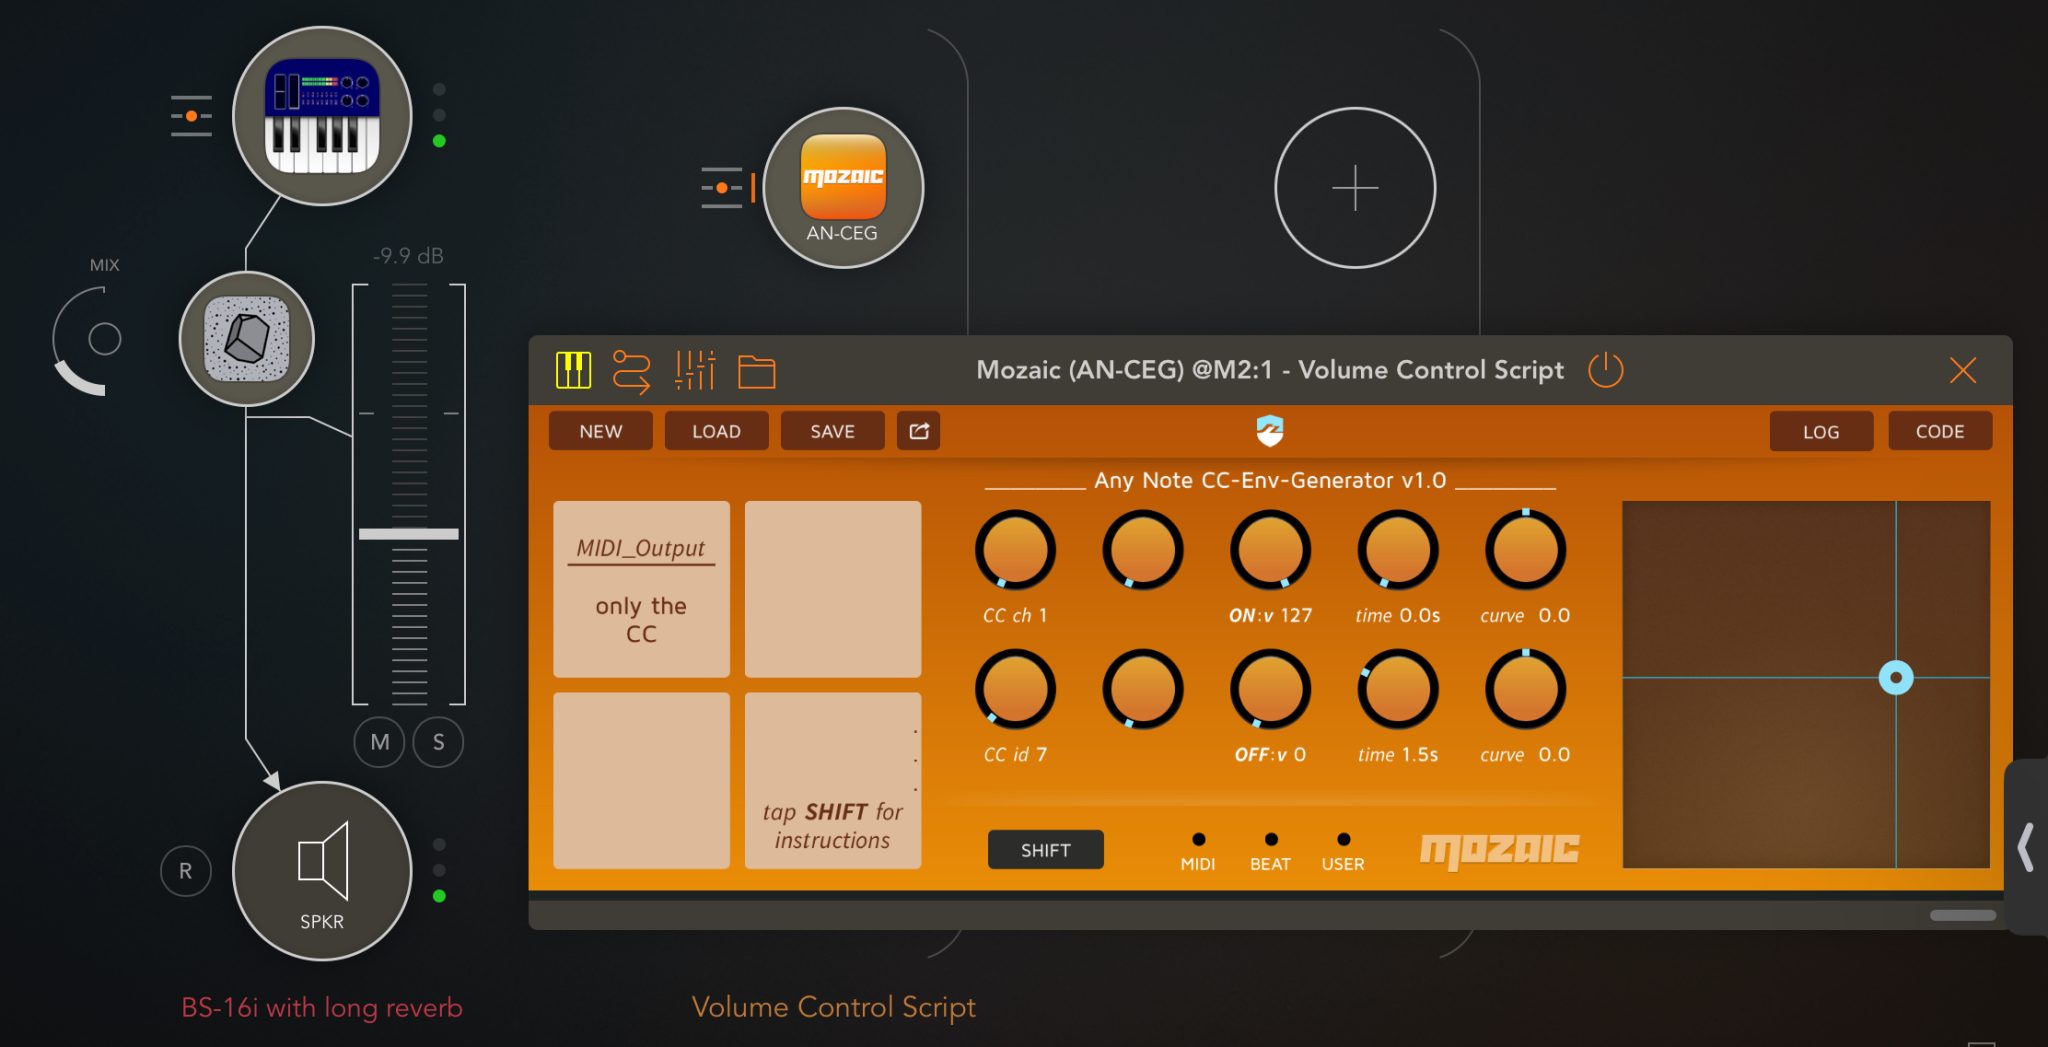Click the CC ch 1 knob

pos(1015,550)
